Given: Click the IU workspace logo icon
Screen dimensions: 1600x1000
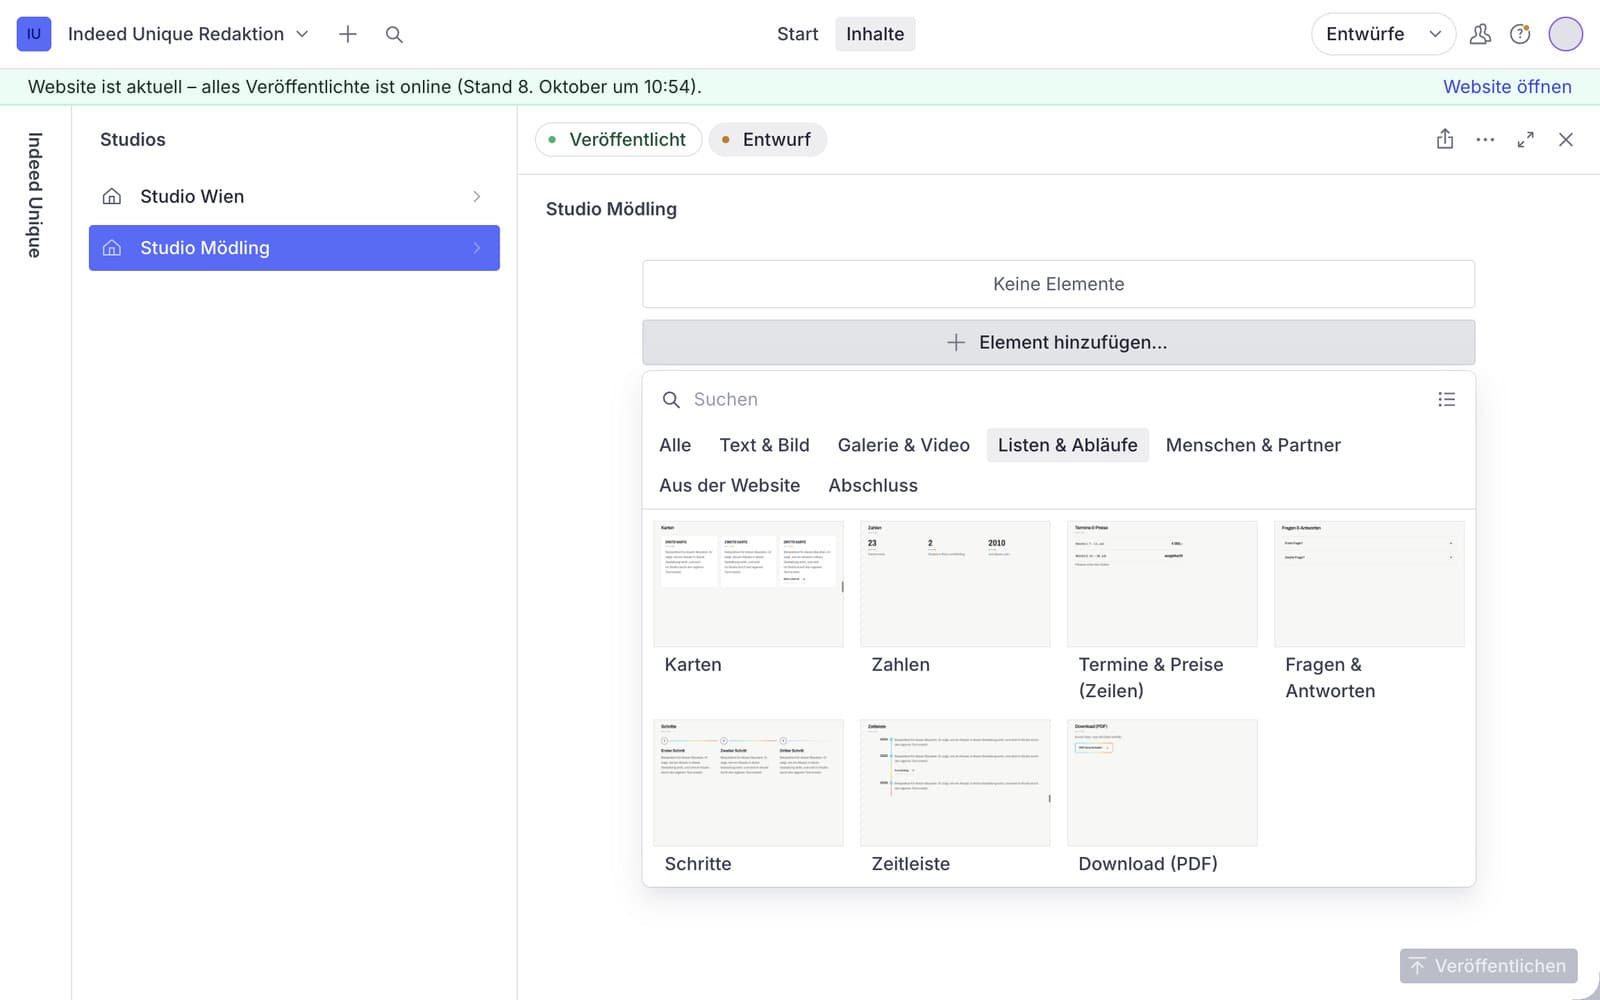Looking at the screenshot, I should 34,34.
